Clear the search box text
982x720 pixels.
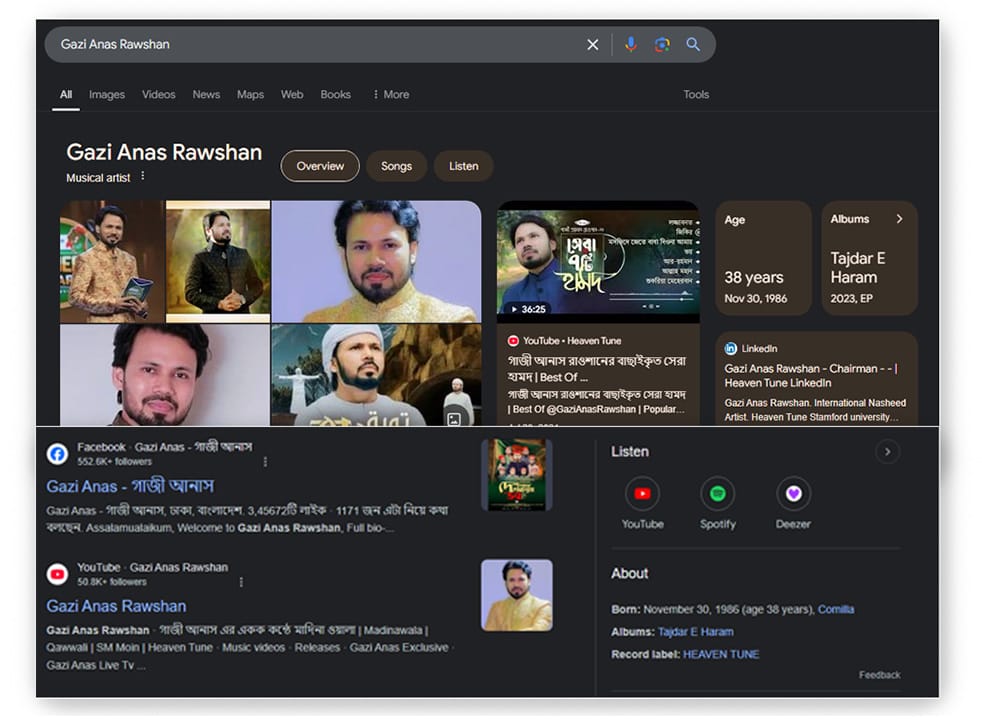tap(592, 45)
